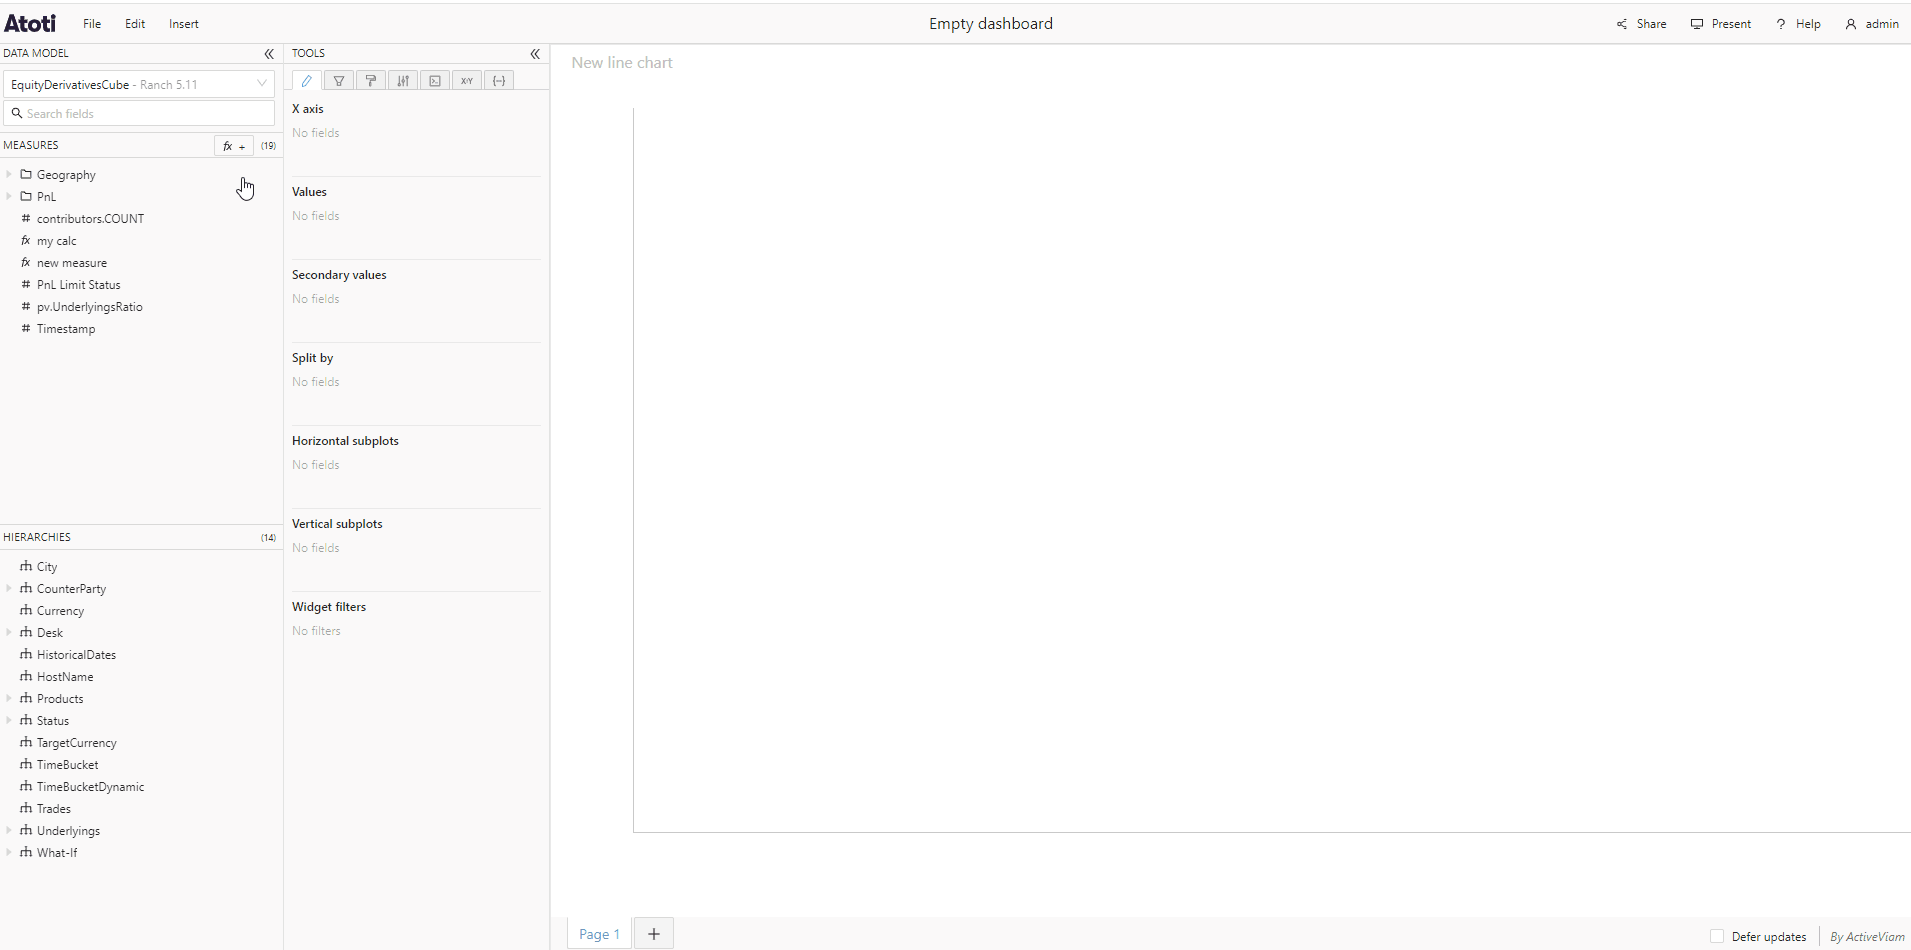The height and width of the screenshot is (950, 1911).
Task: Click the Secondary values section label
Action: pos(339,275)
